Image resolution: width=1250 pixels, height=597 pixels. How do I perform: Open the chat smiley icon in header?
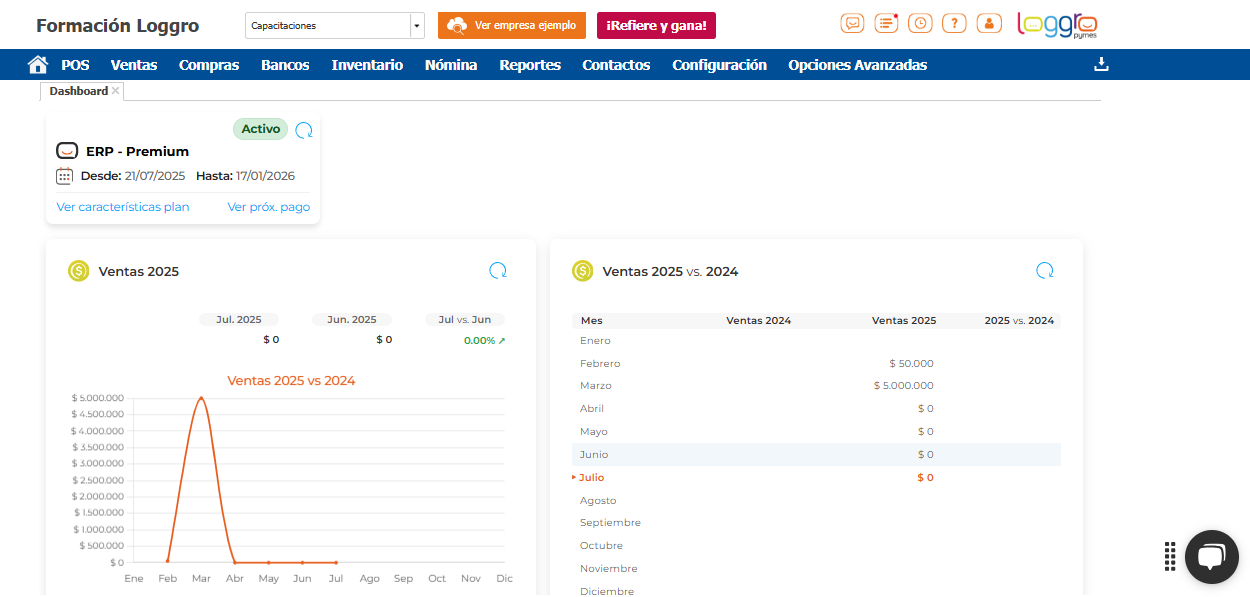pos(853,23)
